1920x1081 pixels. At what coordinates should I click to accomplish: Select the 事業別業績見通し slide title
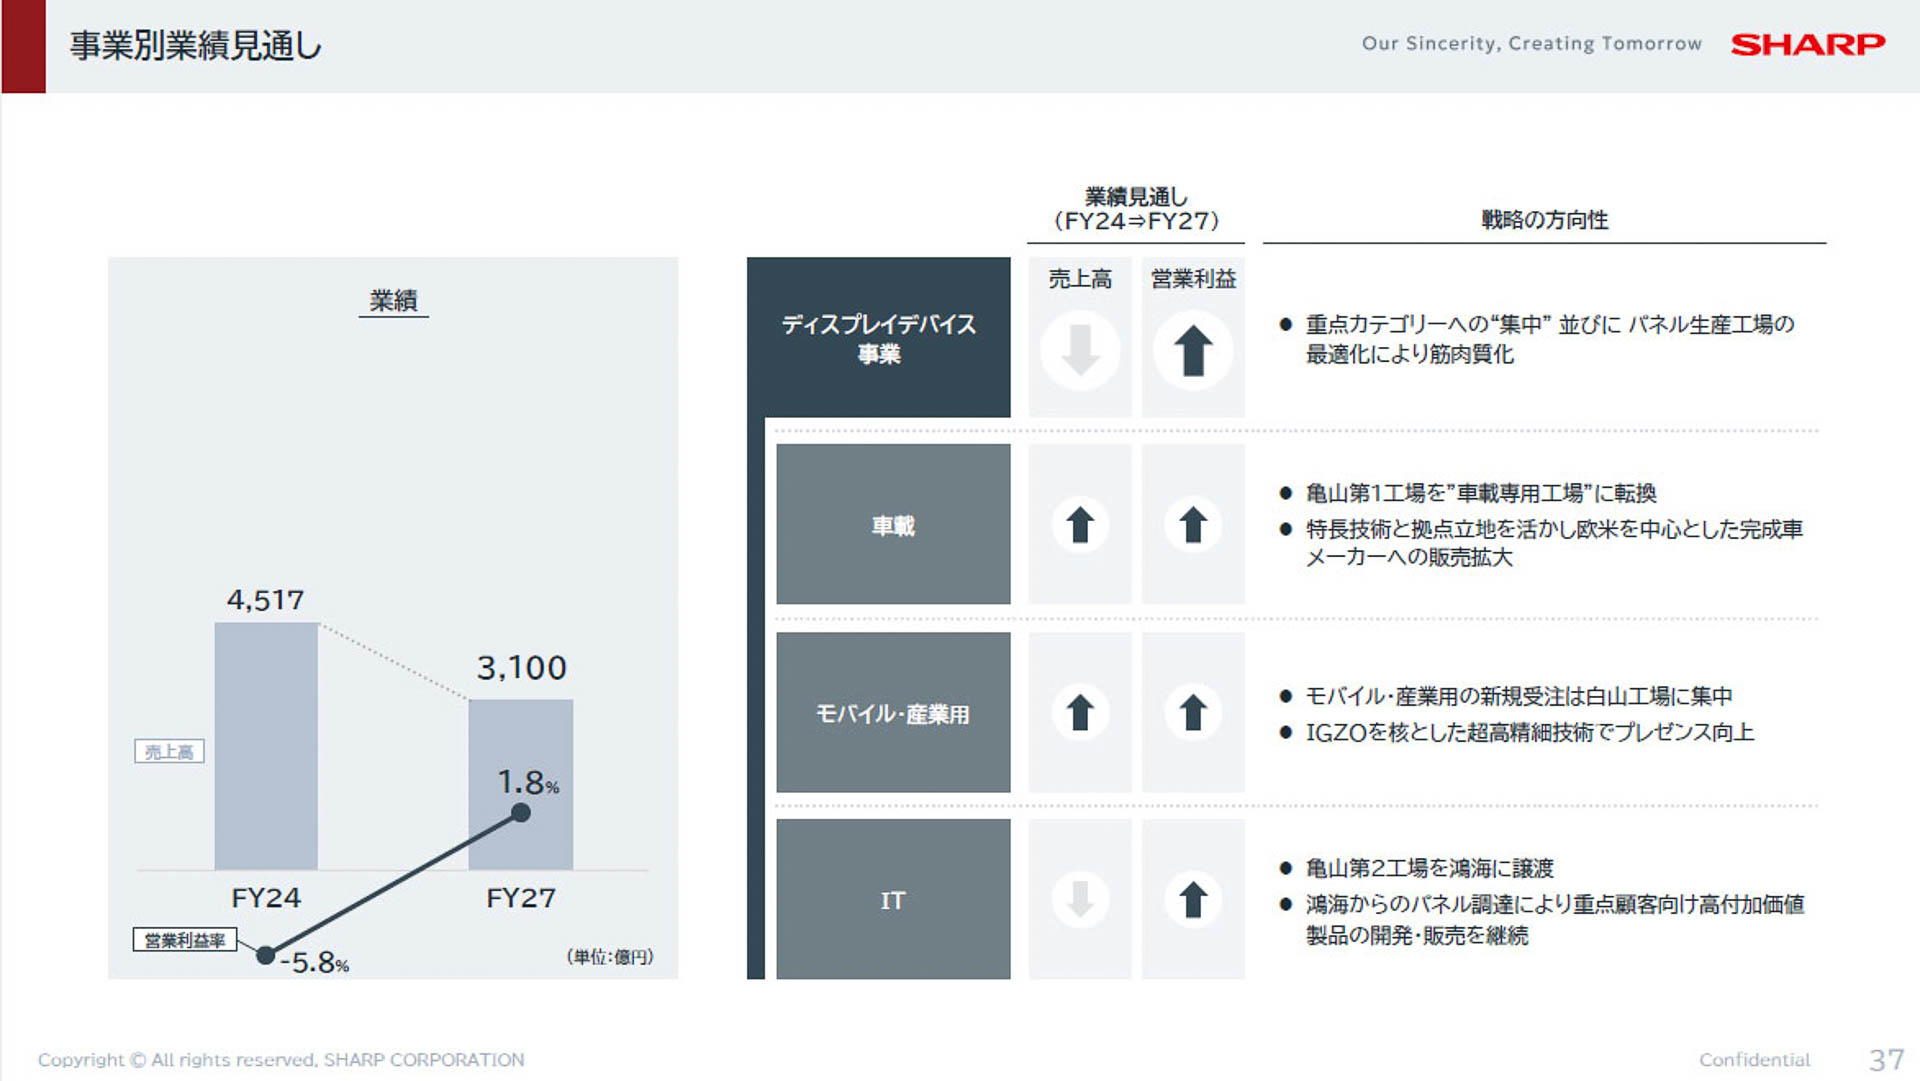click(x=194, y=45)
